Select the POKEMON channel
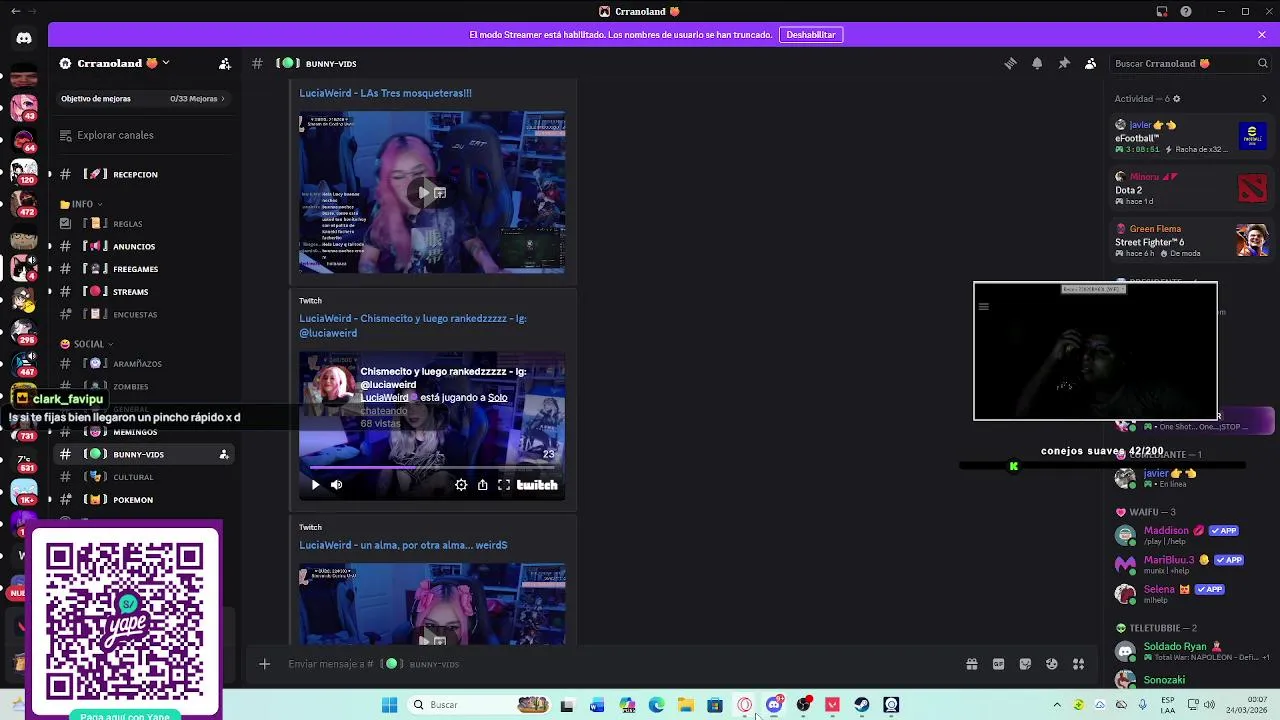 pyautogui.click(x=145, y=500)
